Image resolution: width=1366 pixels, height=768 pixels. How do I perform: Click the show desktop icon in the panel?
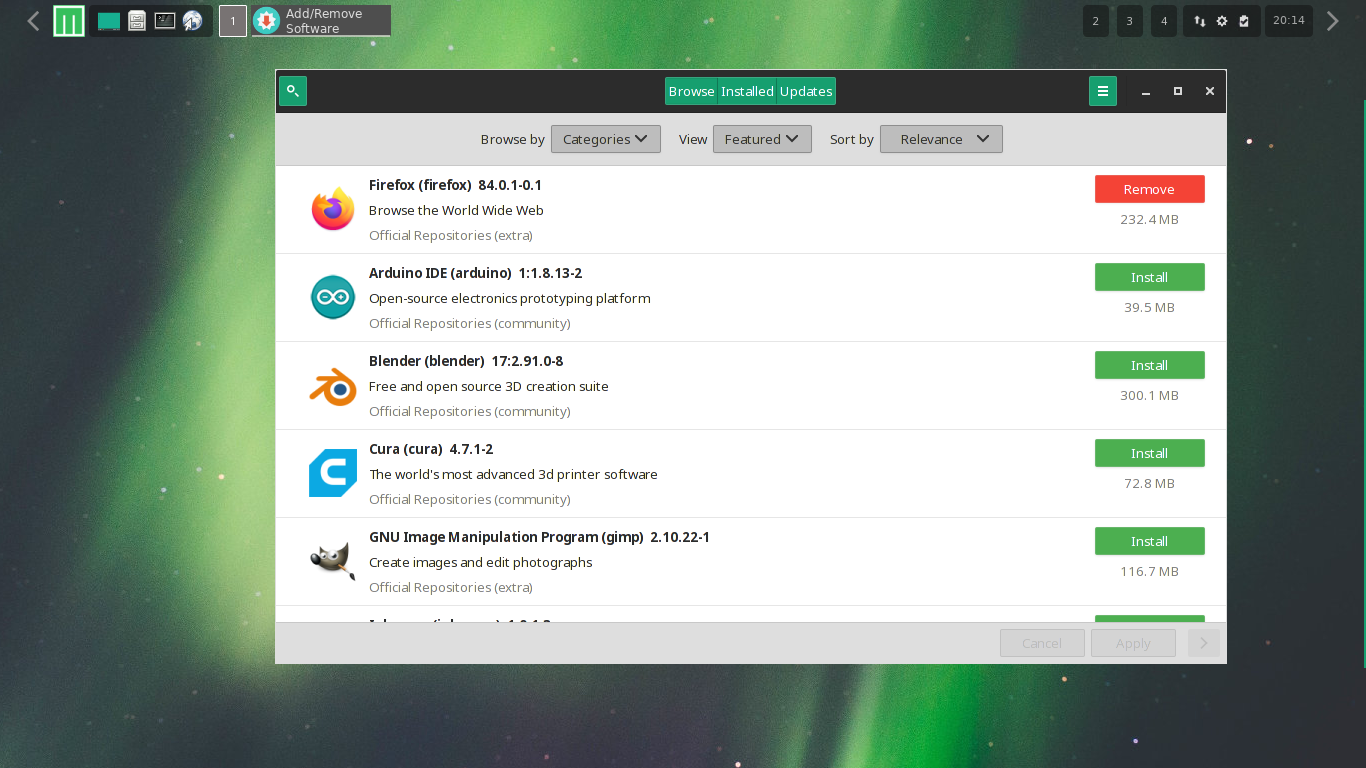(x=109, y=21)
